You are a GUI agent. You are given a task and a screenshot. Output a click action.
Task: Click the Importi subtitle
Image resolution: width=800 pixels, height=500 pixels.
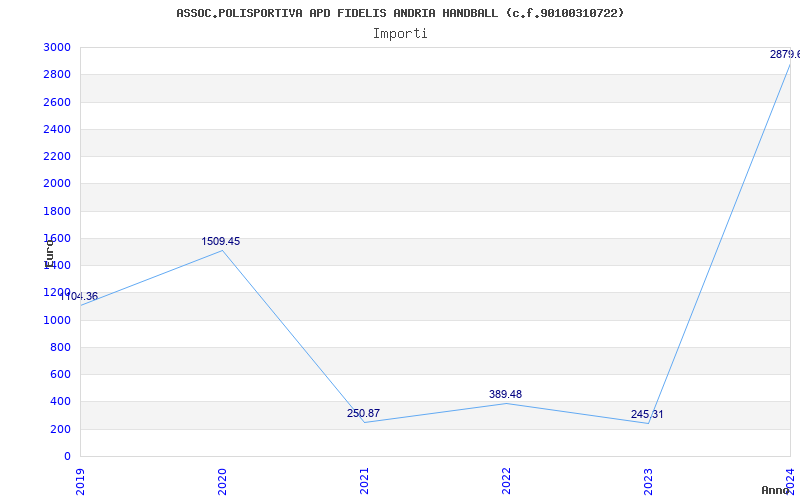[x=400, y=34]
